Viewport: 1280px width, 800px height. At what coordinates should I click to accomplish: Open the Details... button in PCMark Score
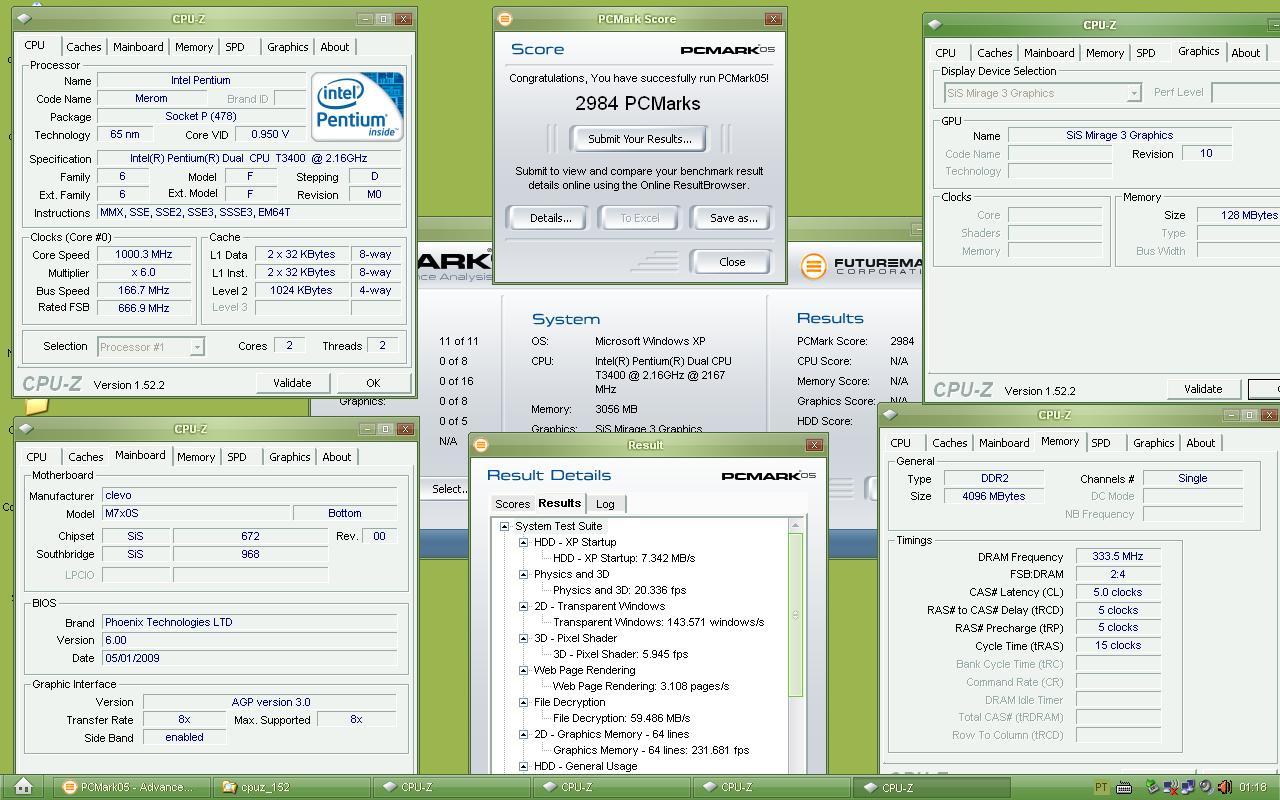[550, 218]
